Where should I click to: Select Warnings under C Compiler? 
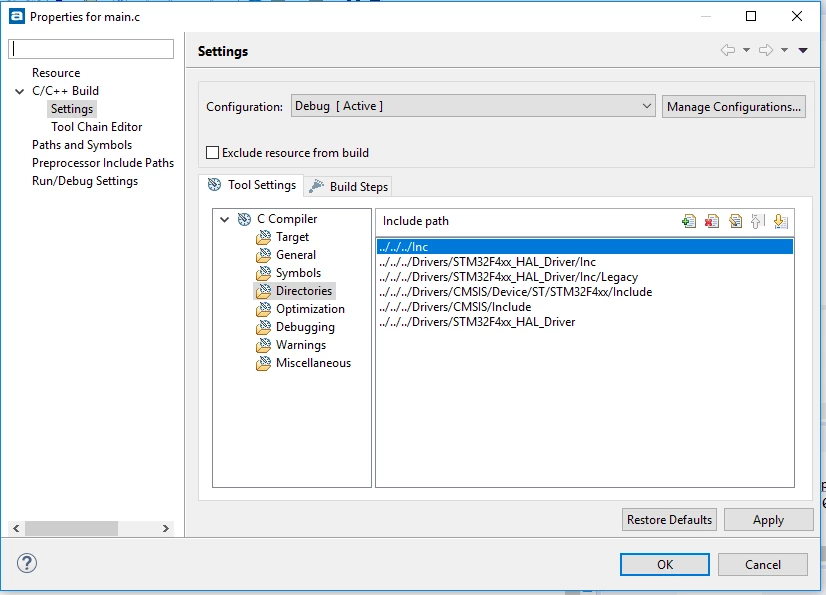point(301,345)
